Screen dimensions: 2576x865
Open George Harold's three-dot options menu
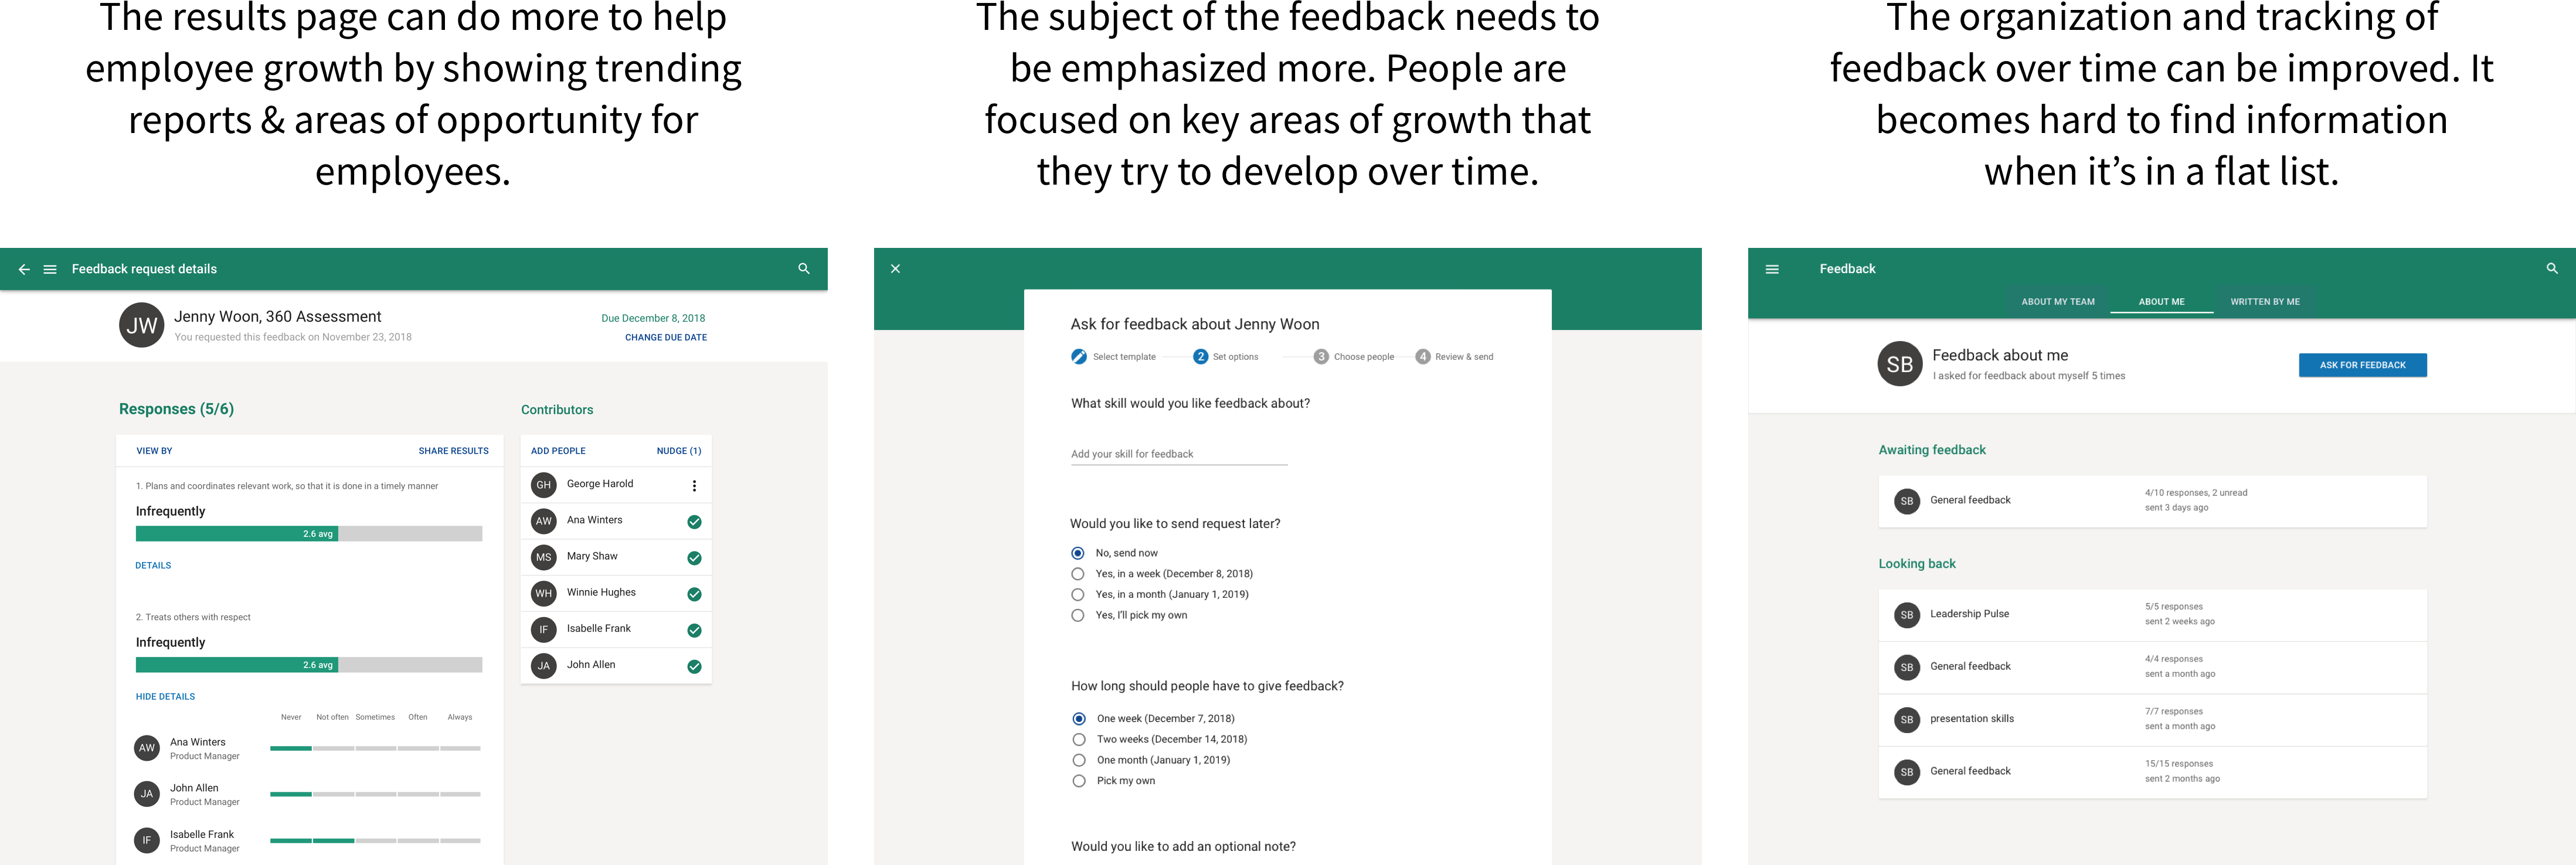click(x=694, y=485)
